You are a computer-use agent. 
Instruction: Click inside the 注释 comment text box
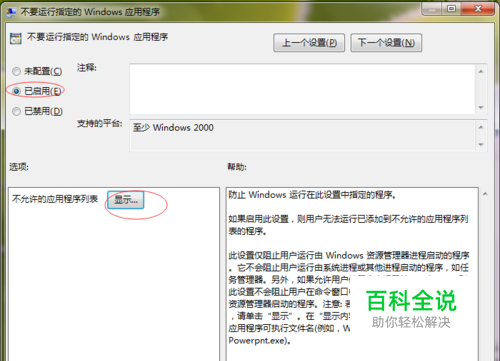(x=302, y=89)
